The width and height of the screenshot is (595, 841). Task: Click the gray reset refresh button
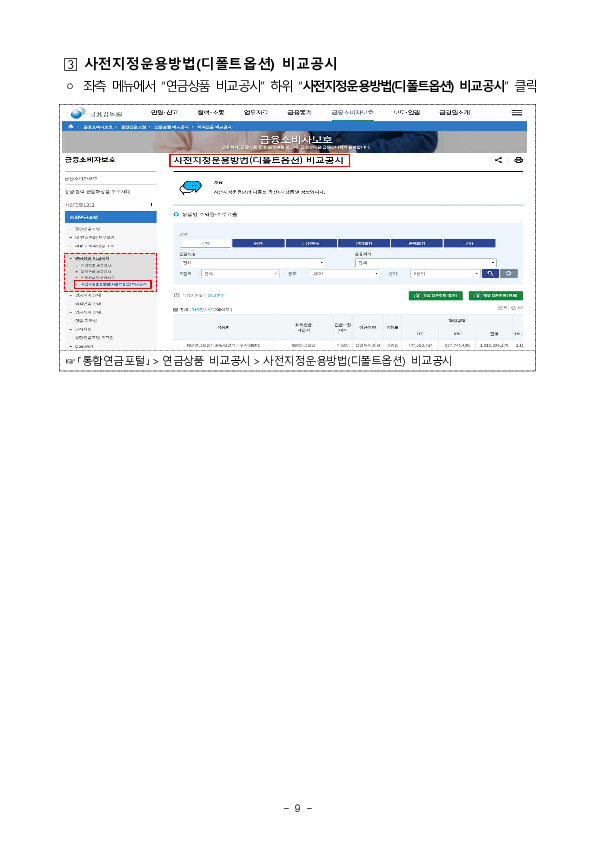[509, 274]
